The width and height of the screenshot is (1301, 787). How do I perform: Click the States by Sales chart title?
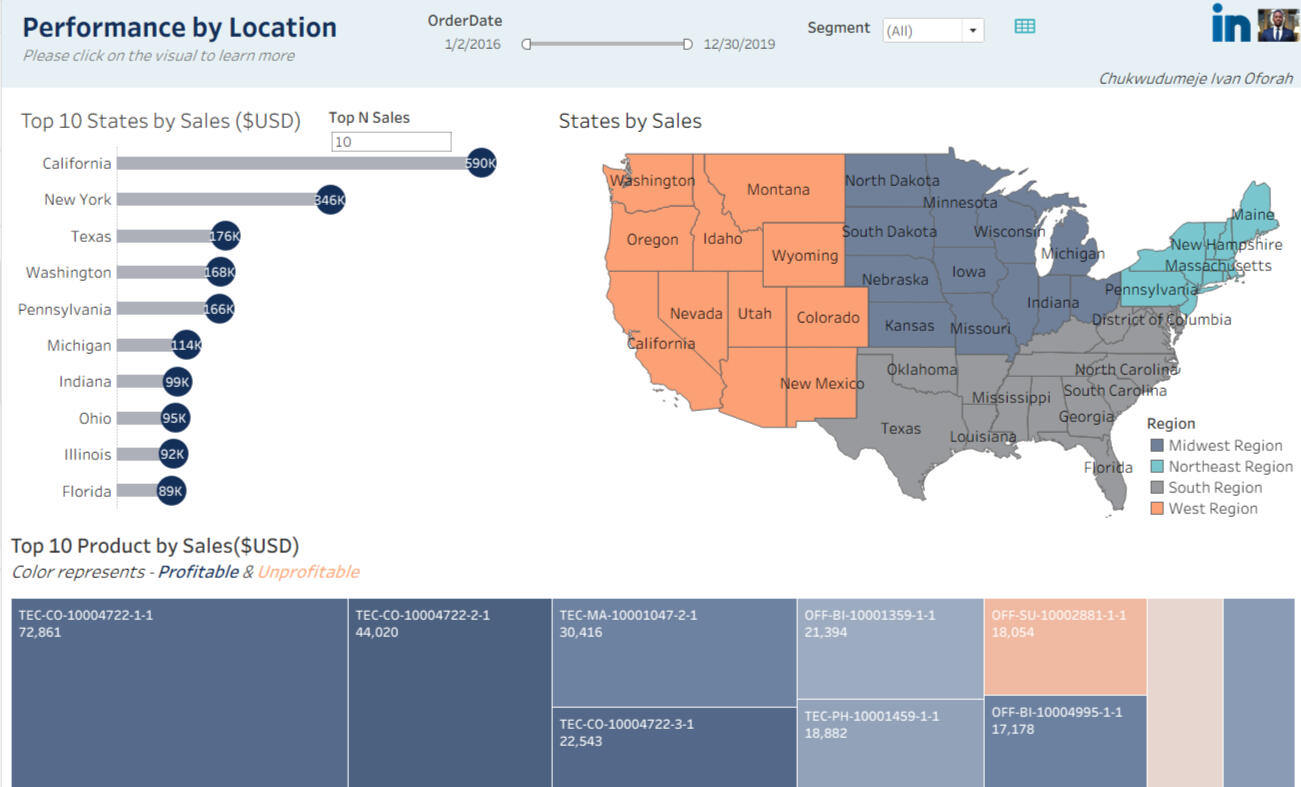630,121
